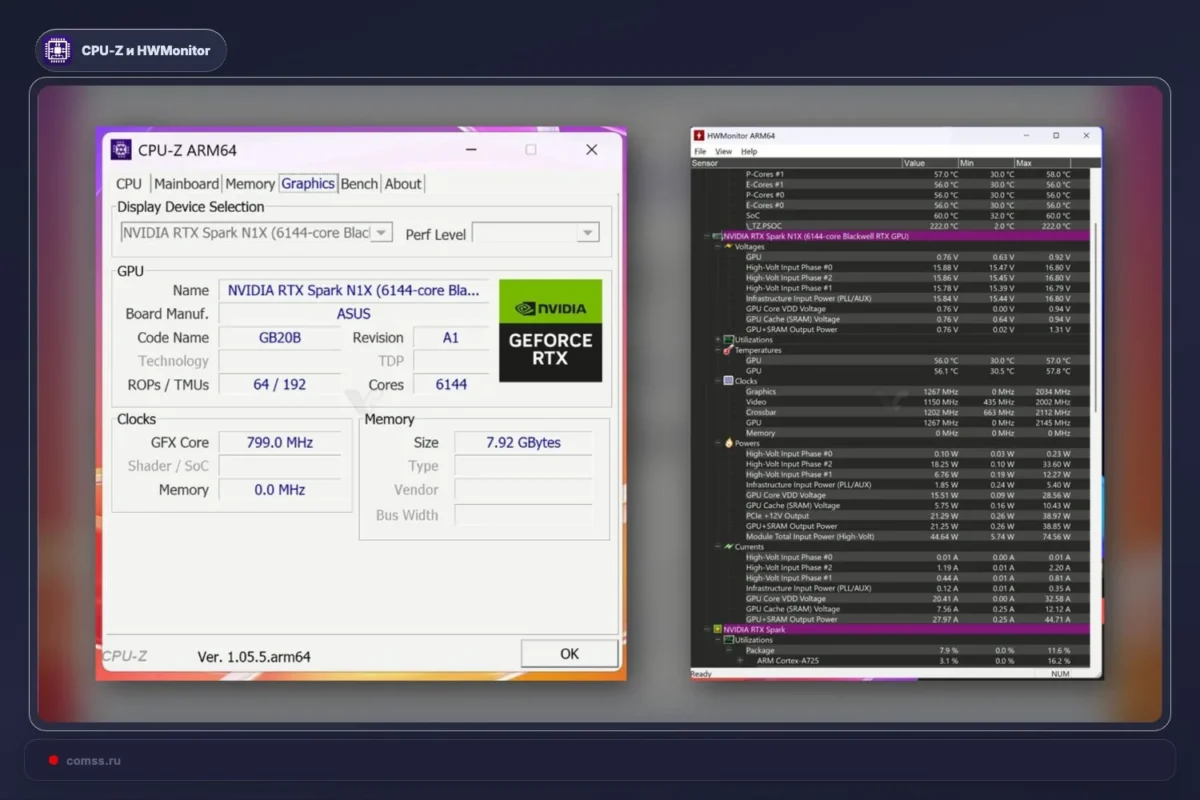Click the NUM indicator in HWMonitor status bar
The width and height of the screenshot is (1200, 800).
[1059, 674]
